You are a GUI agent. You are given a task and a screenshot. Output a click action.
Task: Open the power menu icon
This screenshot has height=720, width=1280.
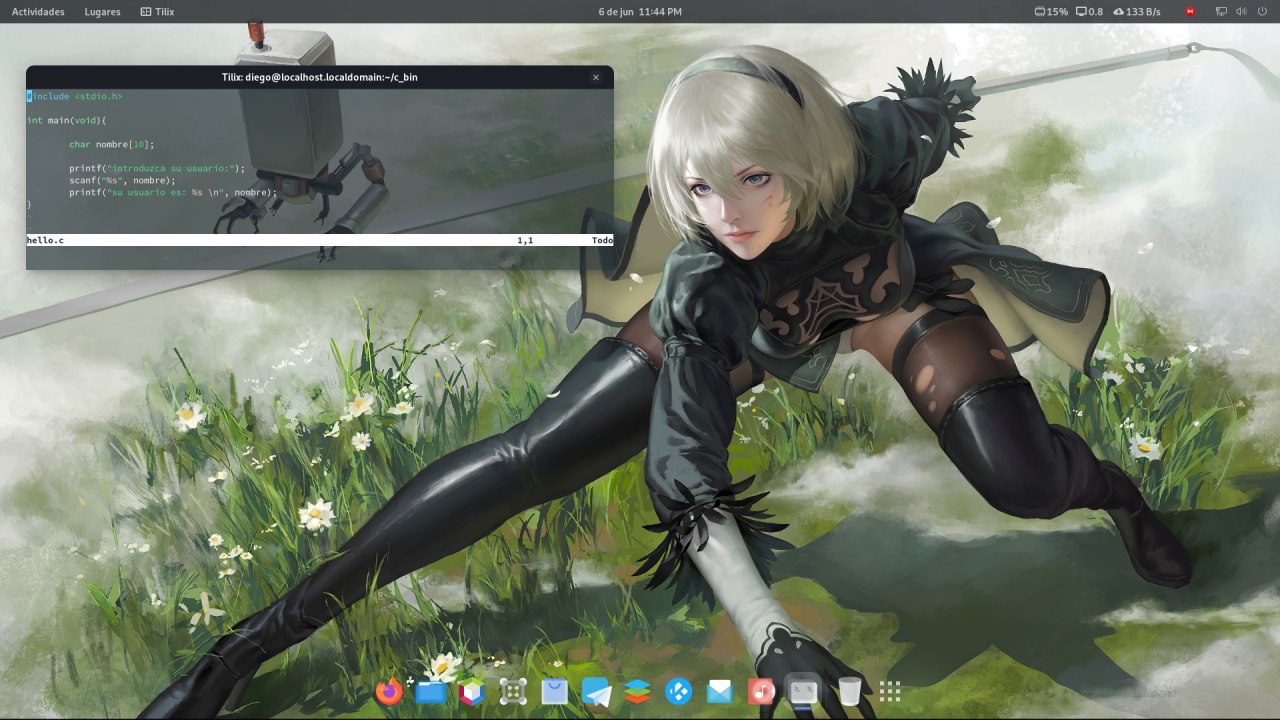[x=1261, y=12]
